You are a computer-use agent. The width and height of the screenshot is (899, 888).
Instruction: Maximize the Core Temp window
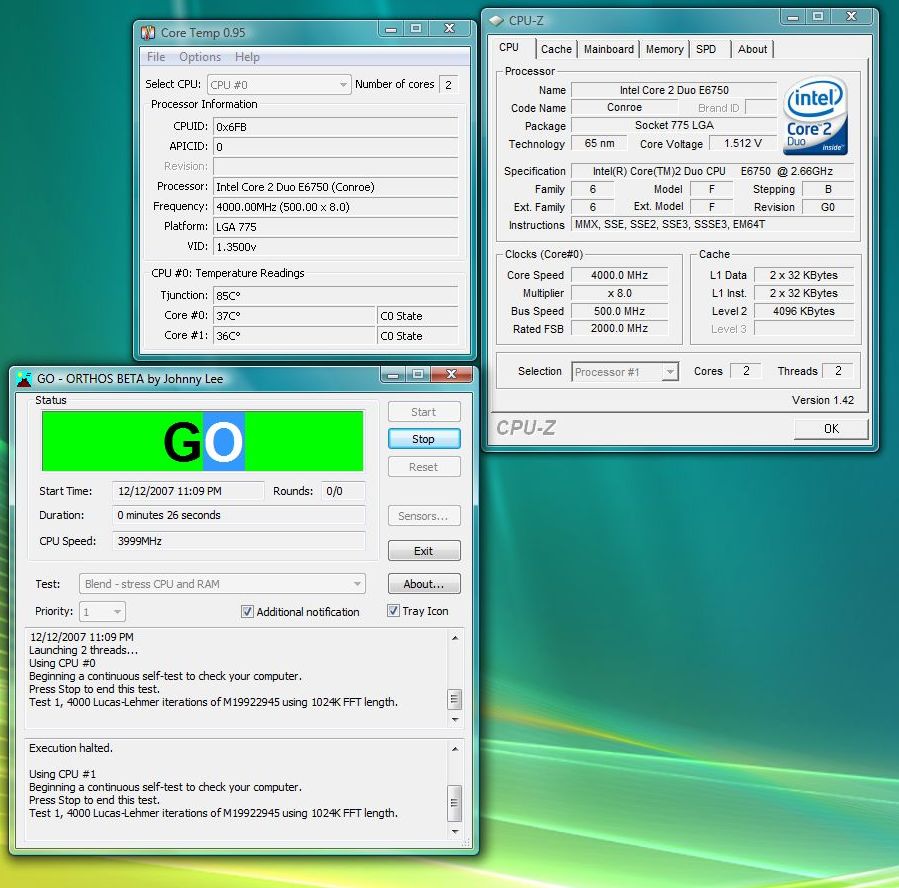click(416, 29)
